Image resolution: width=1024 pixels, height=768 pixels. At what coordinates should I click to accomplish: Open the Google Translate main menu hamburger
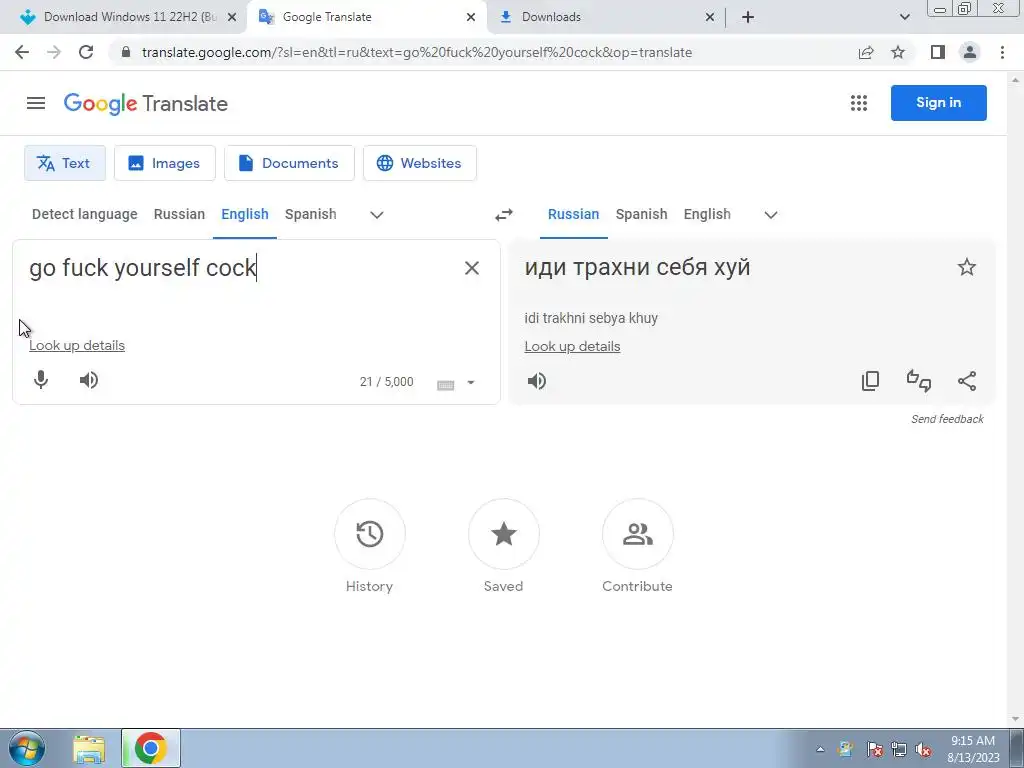[x=36, y=103]
